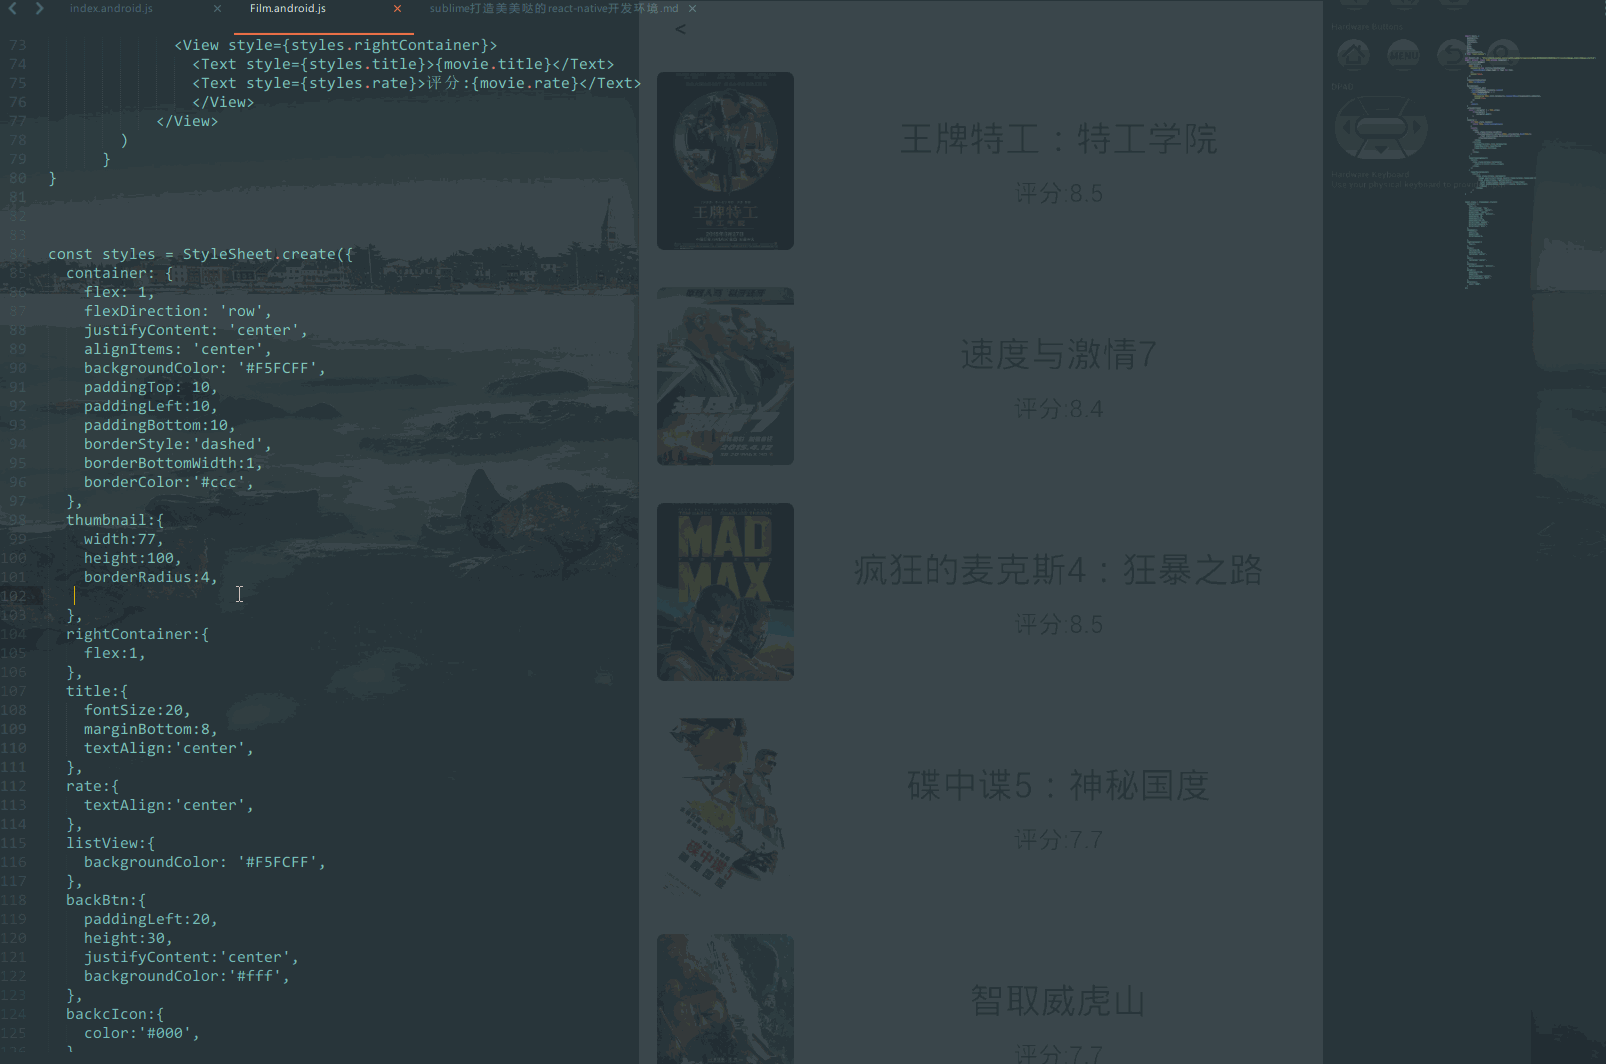Click the thumbnail:{ style definition line
The image size is (1606, 1064).
(x=115, y=520)
